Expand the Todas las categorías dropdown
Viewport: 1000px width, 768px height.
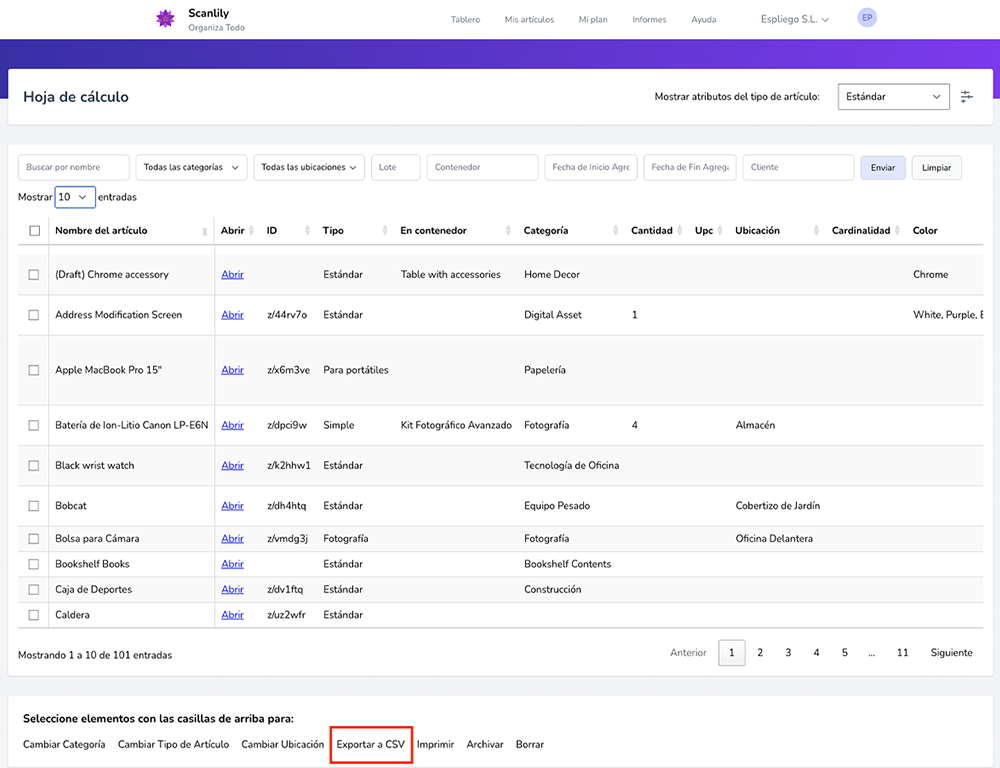[191, 168]
